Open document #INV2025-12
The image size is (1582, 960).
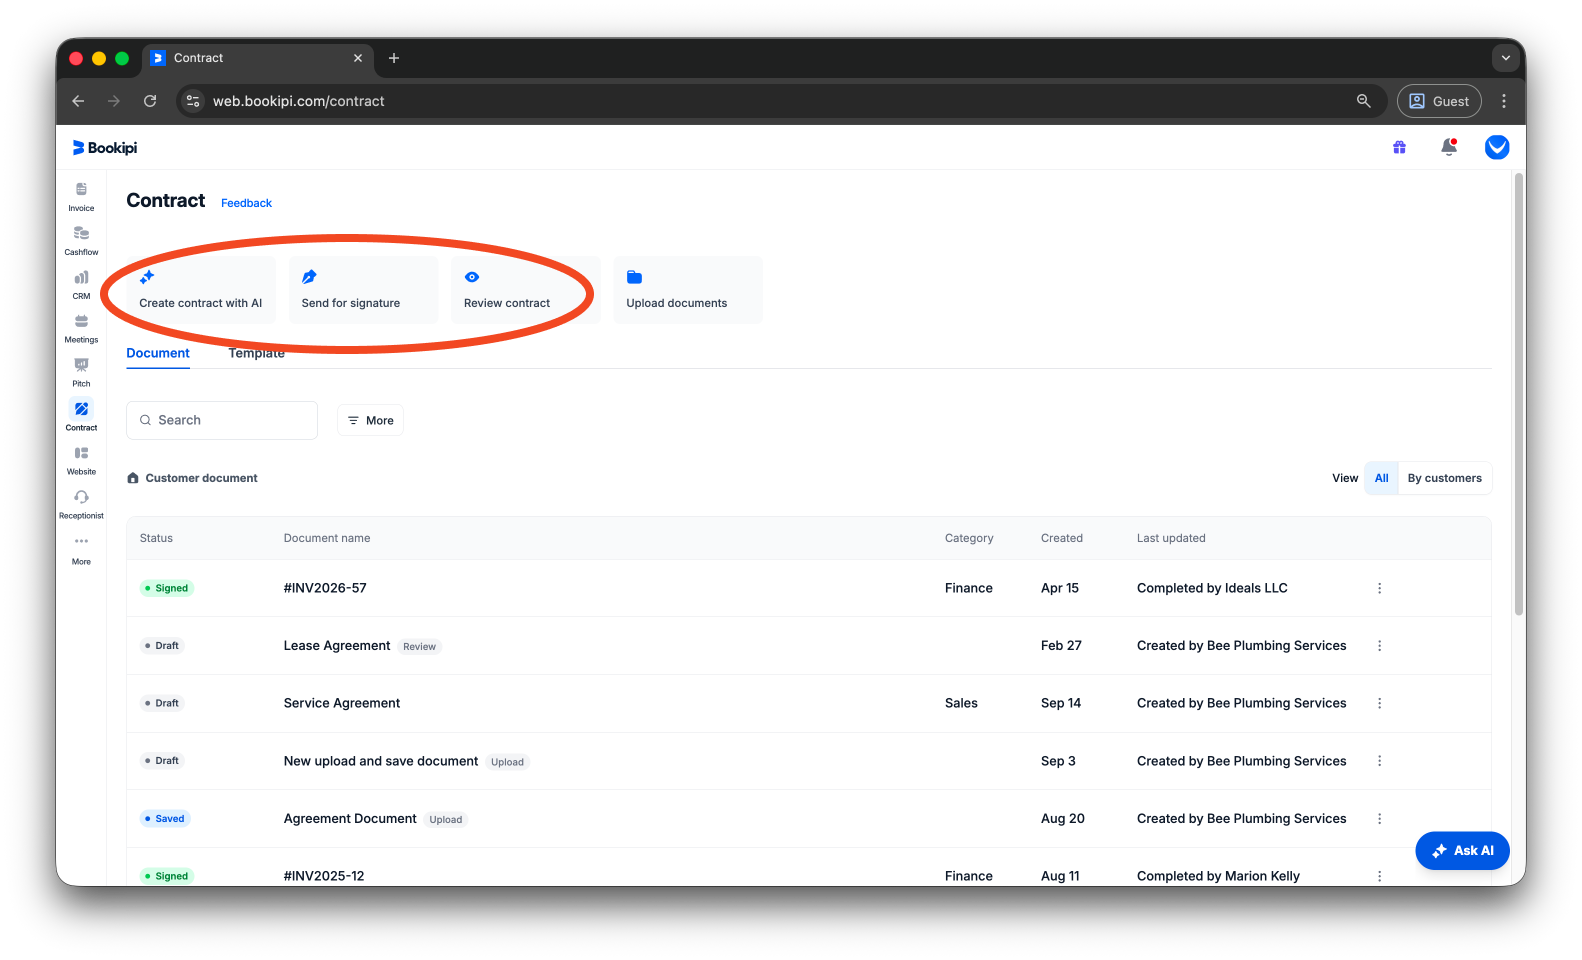coord(324,876)
